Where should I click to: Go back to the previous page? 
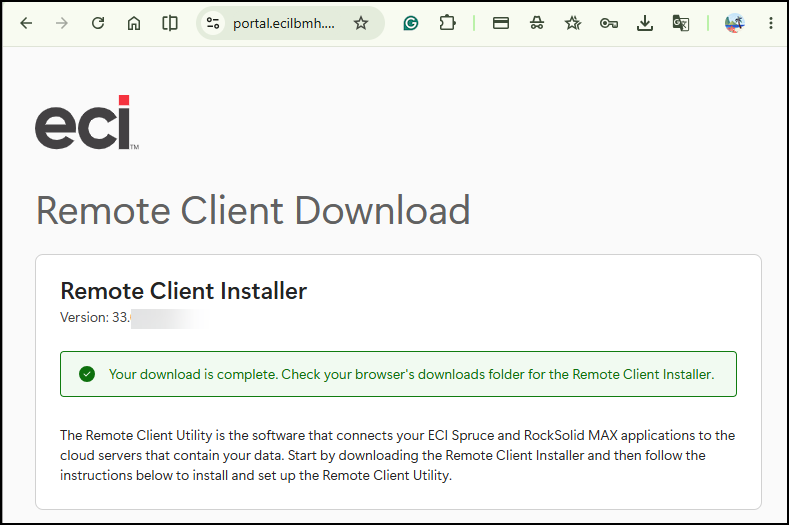point(26,23)
